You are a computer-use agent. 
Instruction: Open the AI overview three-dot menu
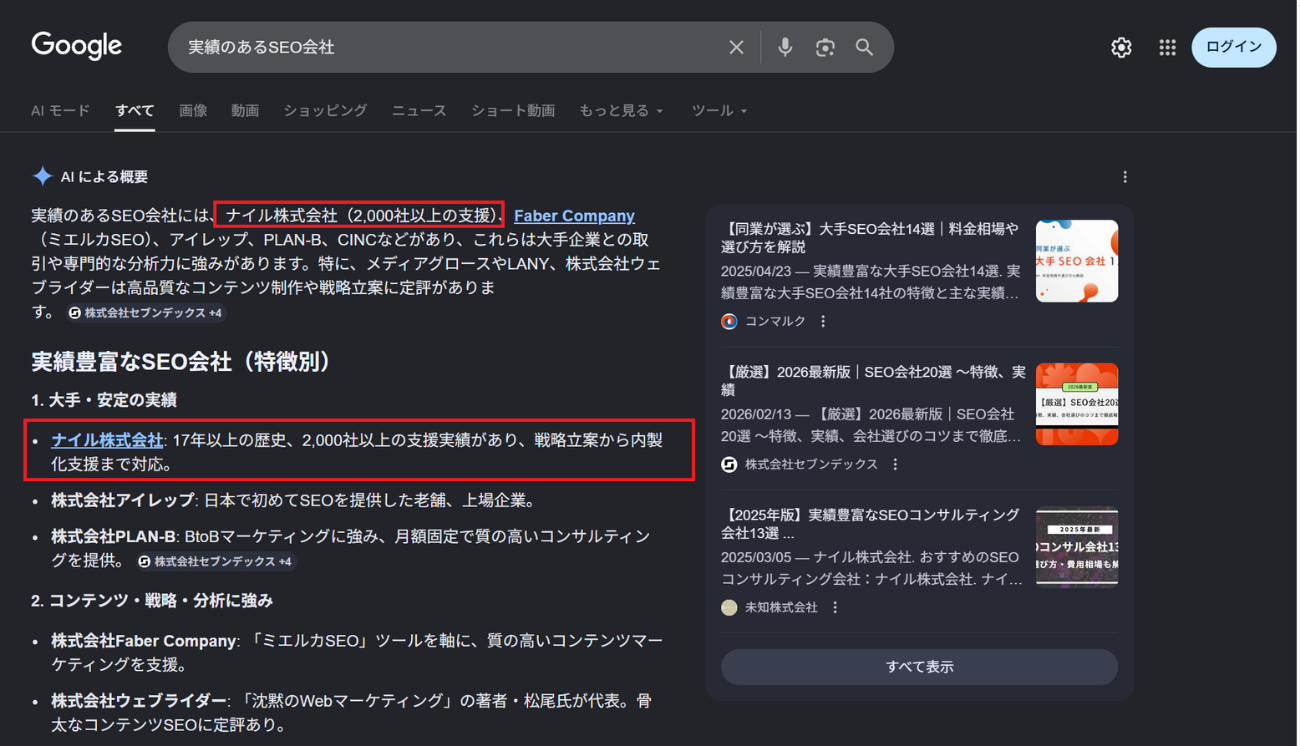click(x=1125, y=176)
